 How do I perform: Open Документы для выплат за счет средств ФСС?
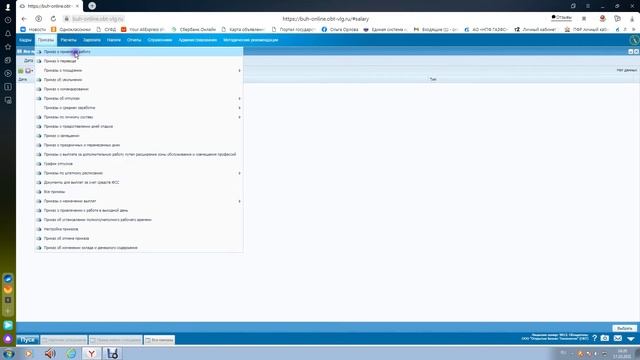pyautogui.click(x=139, y=182)
